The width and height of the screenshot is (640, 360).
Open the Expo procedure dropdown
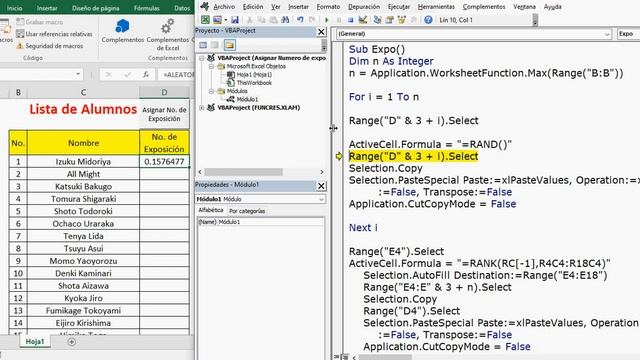pyautogui.click(x=628, y=34)
